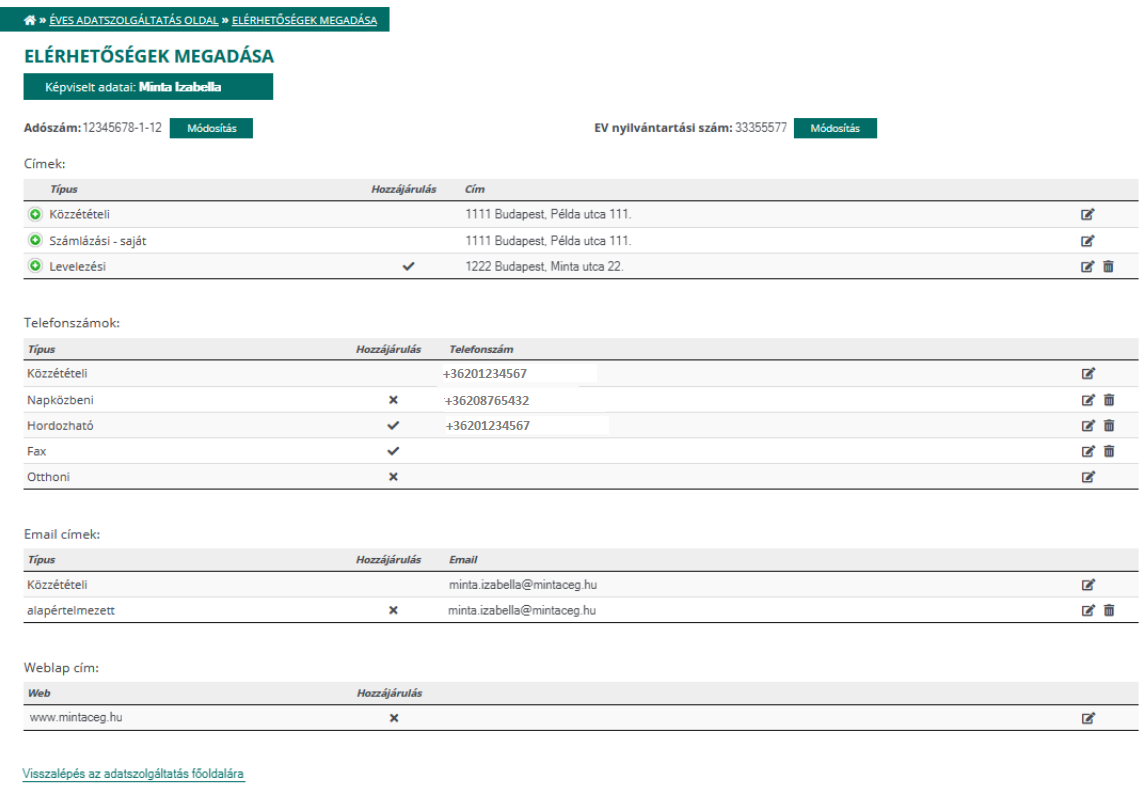Expand the Közzétételi address row
1144x788 pixels.
tap(35, 214)
